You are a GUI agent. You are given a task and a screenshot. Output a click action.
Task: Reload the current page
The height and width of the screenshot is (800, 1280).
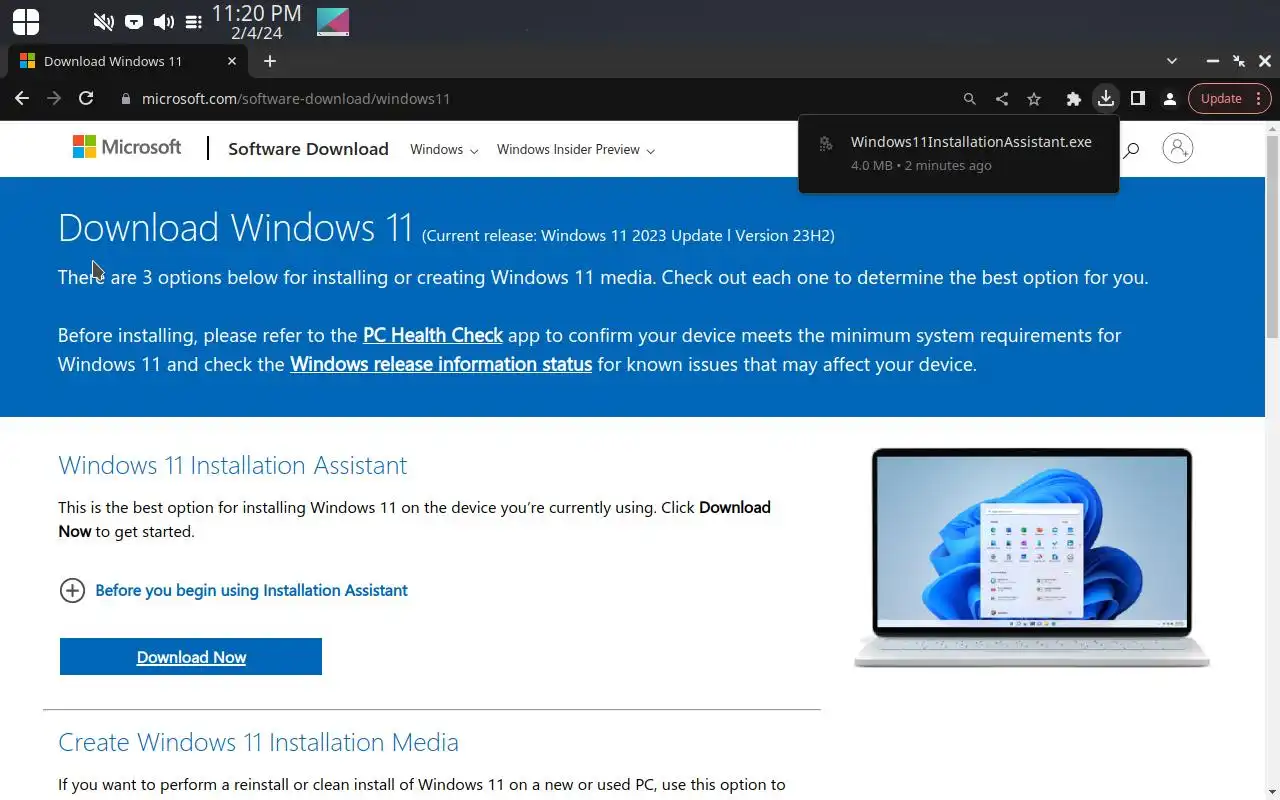[x=86, y=98]
